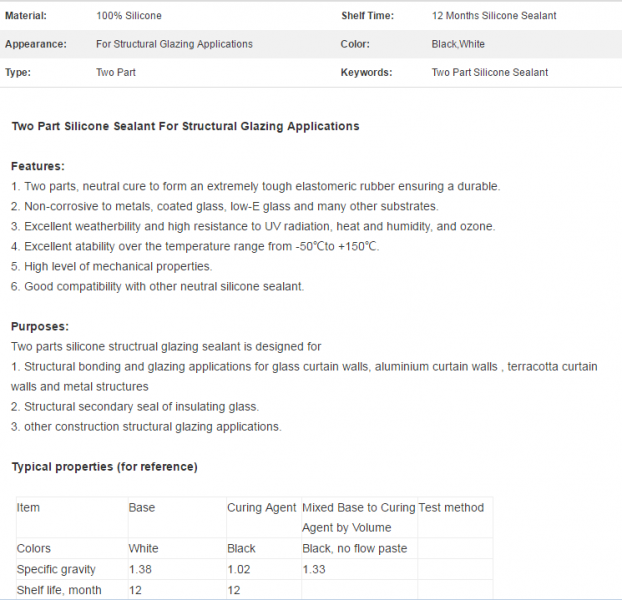The height and width of the screenshot is (600, 622).
Task: Click the Purposes heading
Action: (40, 326)
